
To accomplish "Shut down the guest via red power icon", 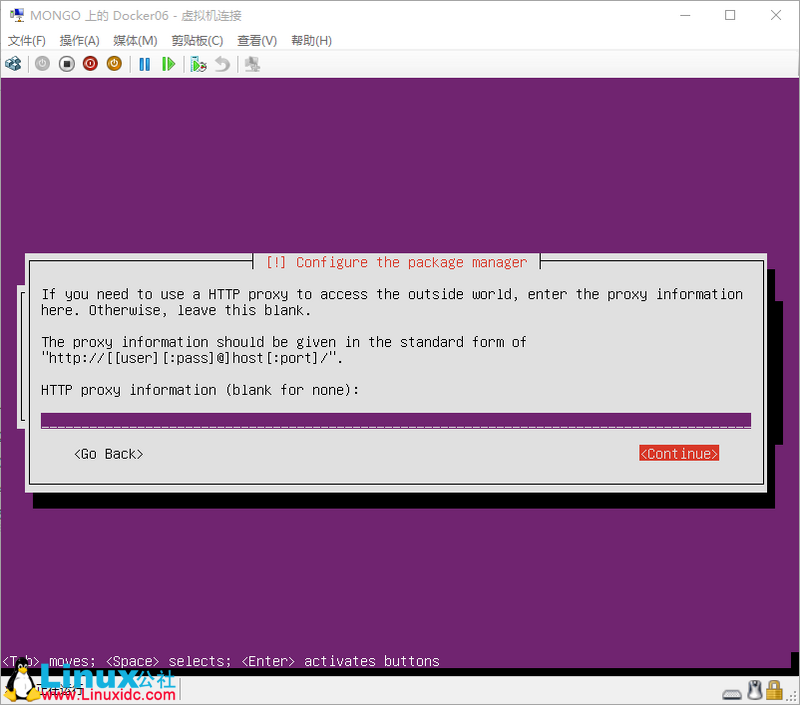I will pyautogui.click(x=90, y=62).
